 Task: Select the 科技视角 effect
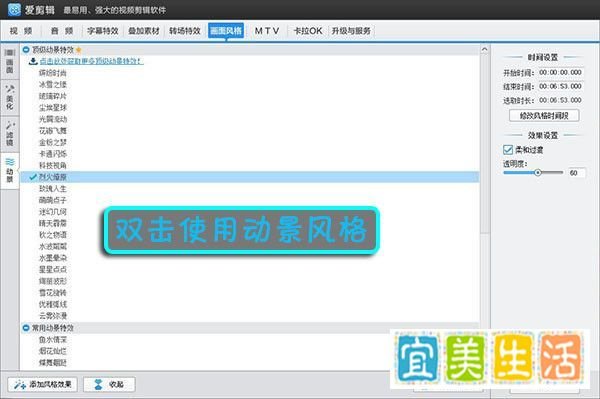click(52, 165)
